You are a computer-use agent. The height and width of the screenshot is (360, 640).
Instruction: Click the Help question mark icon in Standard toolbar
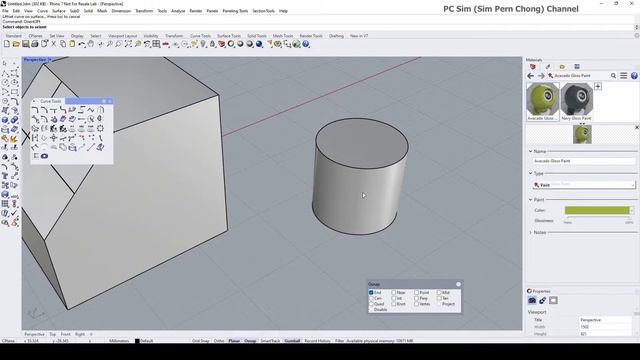(x=306, y=44)
